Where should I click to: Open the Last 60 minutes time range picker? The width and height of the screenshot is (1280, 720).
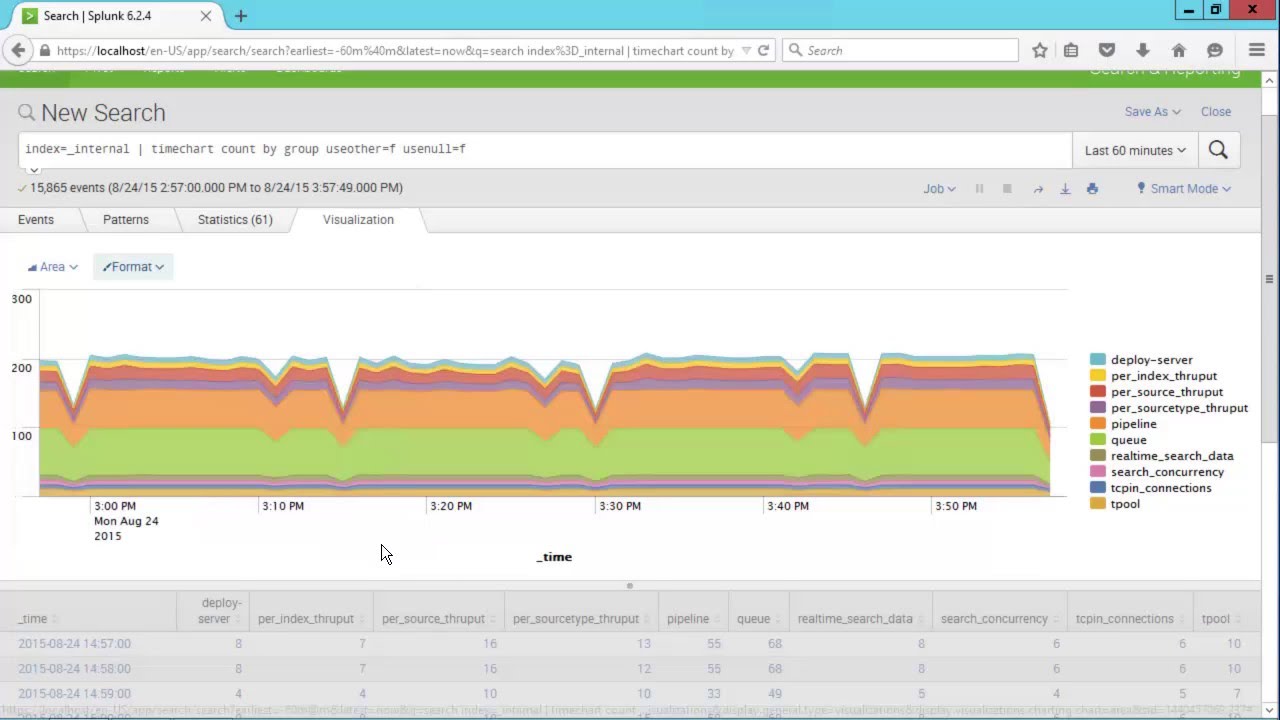point(1135,150)
